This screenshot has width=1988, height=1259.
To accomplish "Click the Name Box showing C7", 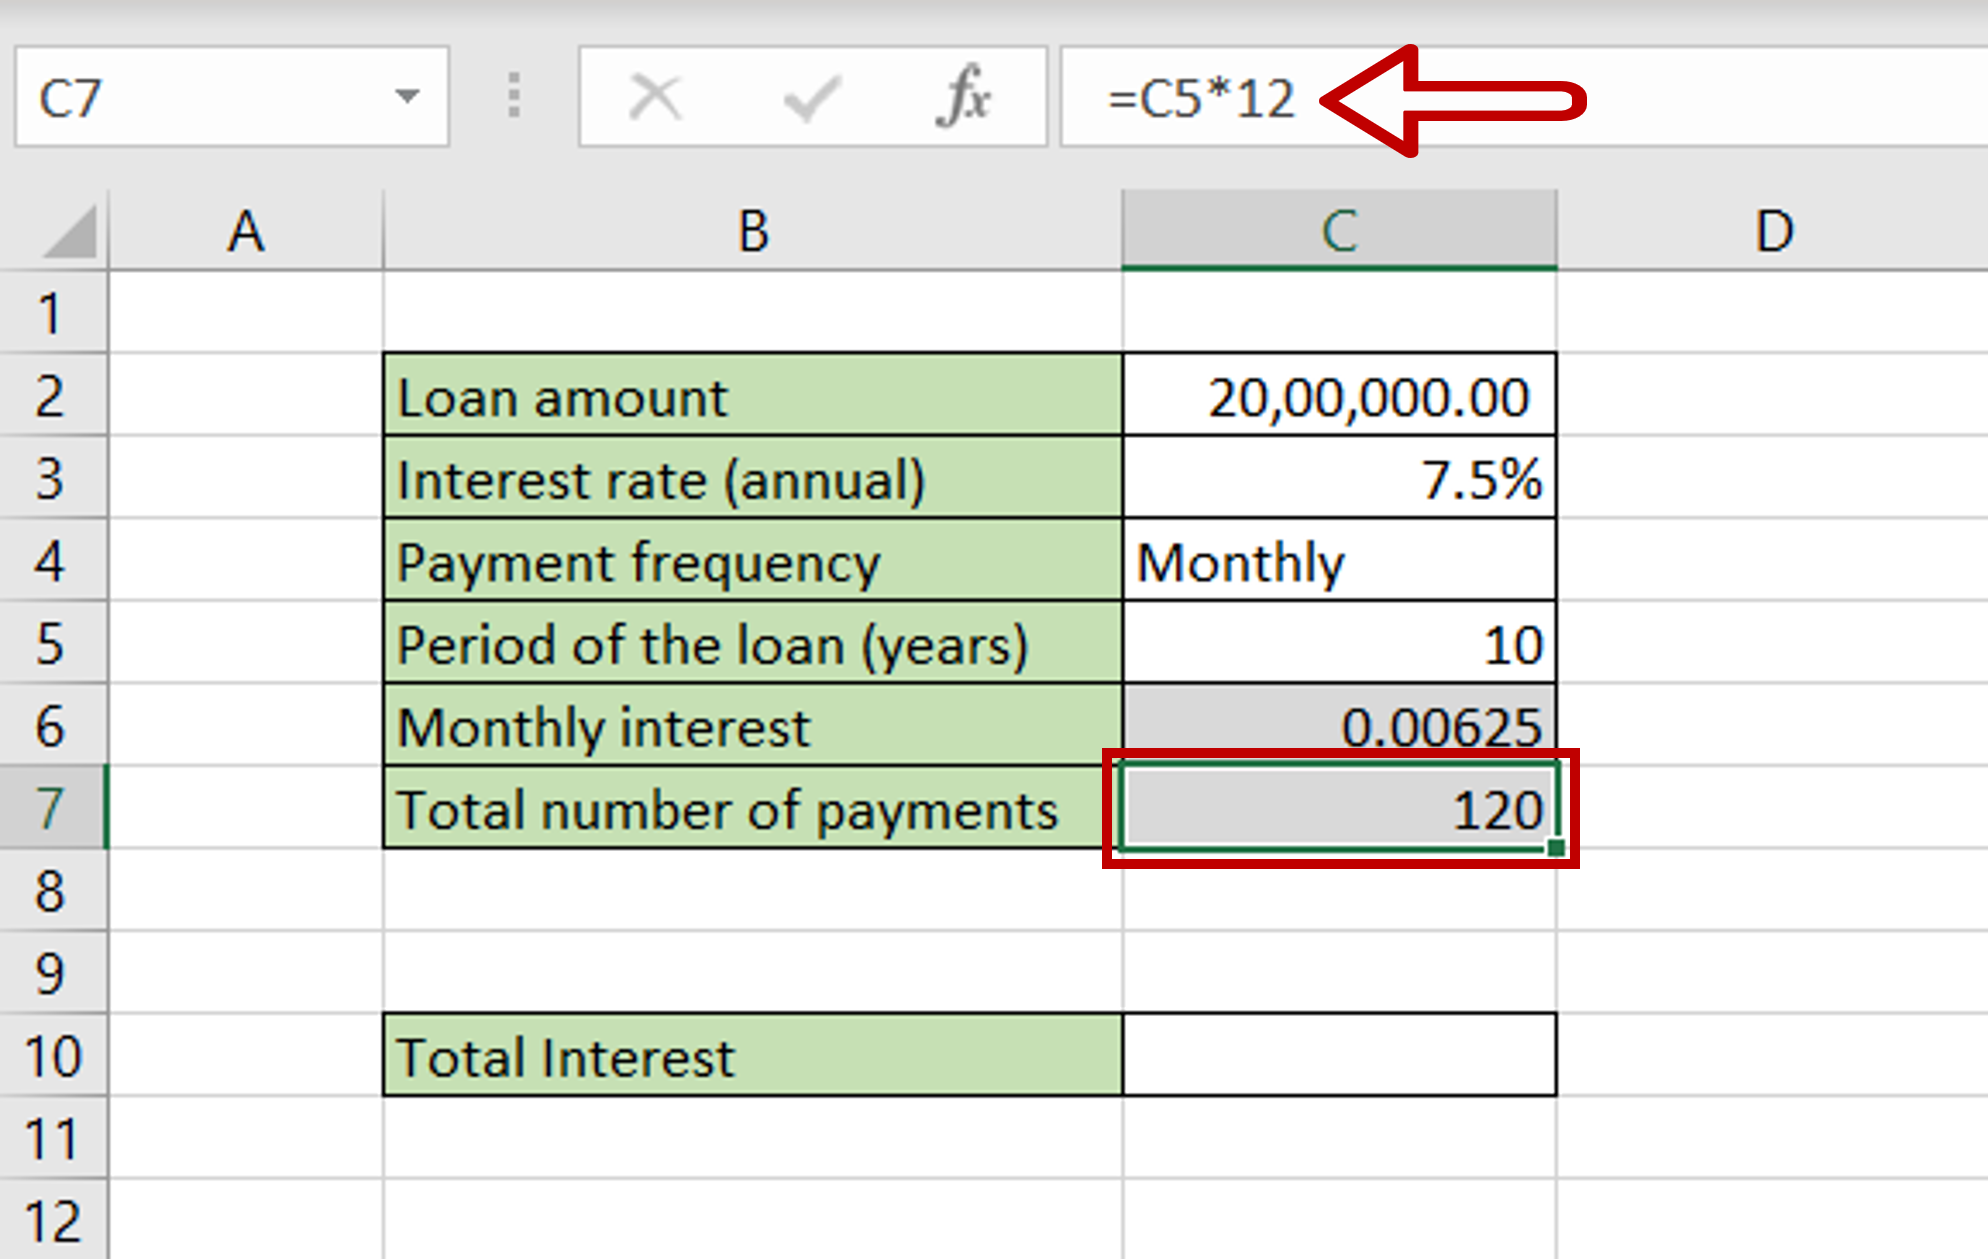I will pos(232,97).
